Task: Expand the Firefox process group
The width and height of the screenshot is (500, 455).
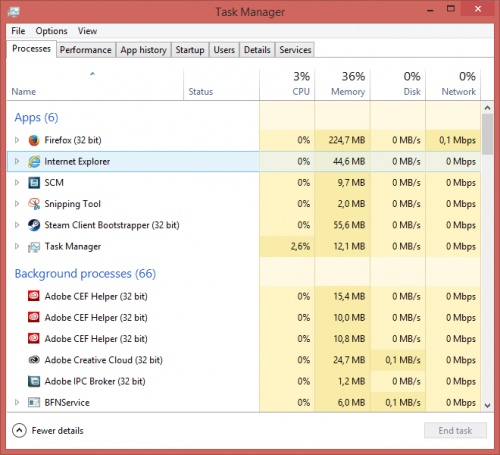Action: coord(17,140)
